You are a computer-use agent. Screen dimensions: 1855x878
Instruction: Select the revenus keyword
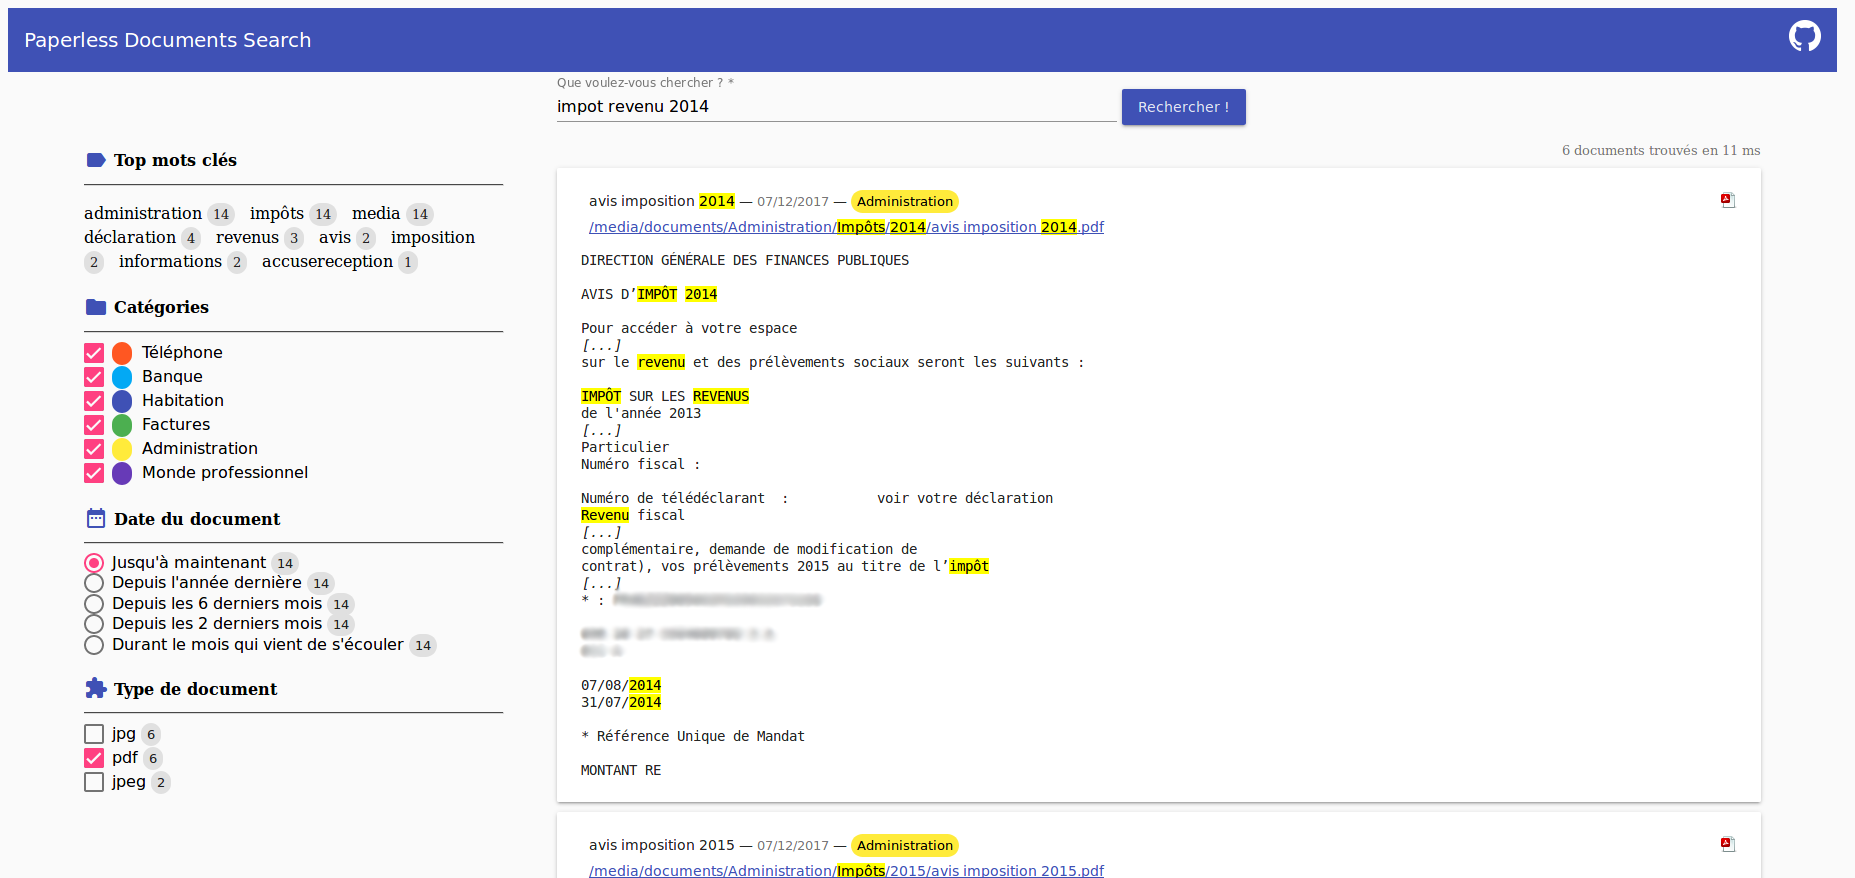click(247, 237)
